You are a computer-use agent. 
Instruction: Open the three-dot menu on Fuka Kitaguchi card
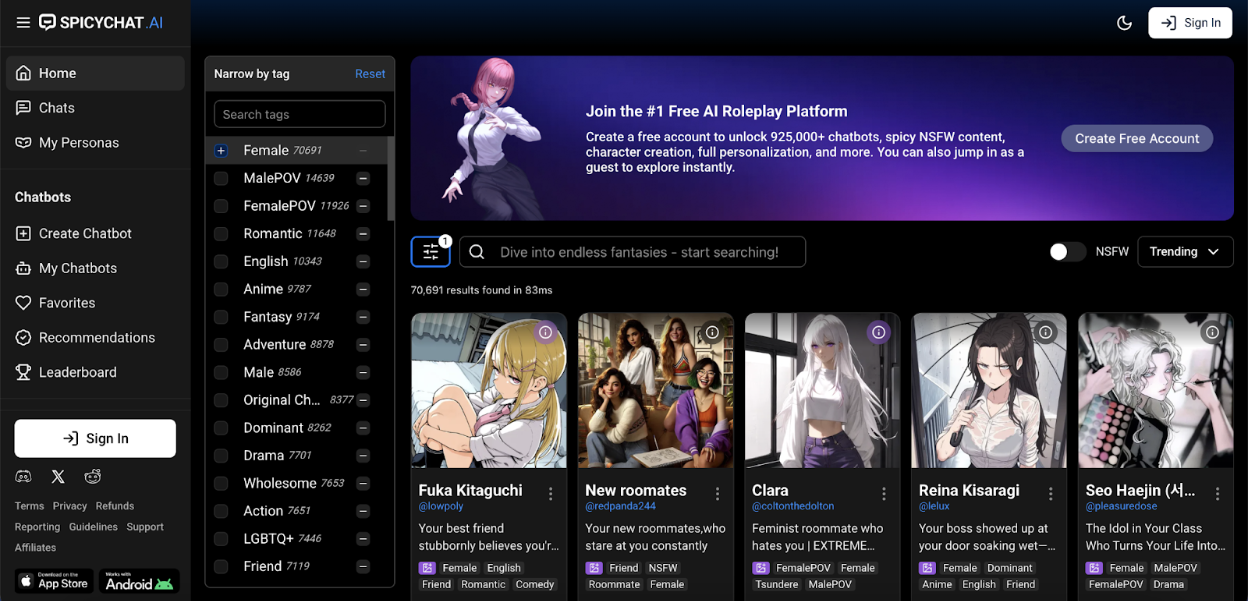coord(551,493)
